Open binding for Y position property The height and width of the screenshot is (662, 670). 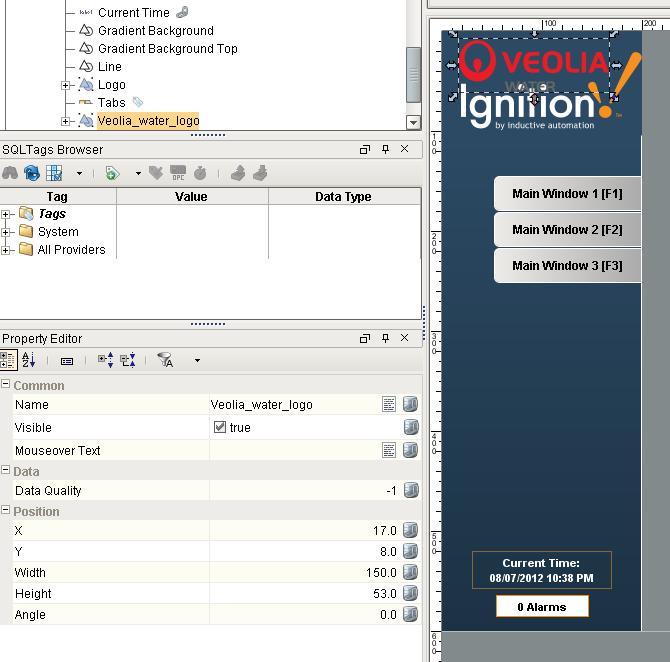(x=410, y=551)
